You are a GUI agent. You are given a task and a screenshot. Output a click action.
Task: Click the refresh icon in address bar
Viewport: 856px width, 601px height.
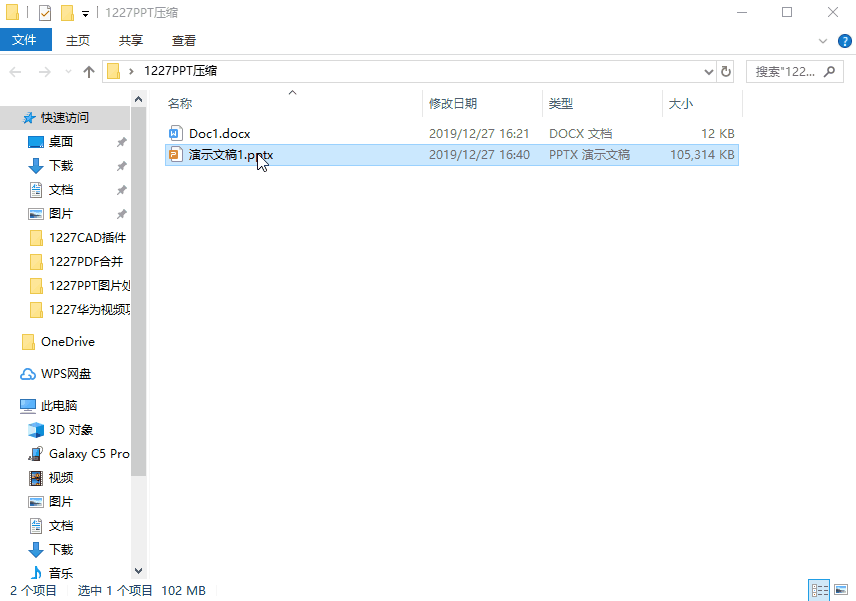pyautogui.click(x=726, y=71)
